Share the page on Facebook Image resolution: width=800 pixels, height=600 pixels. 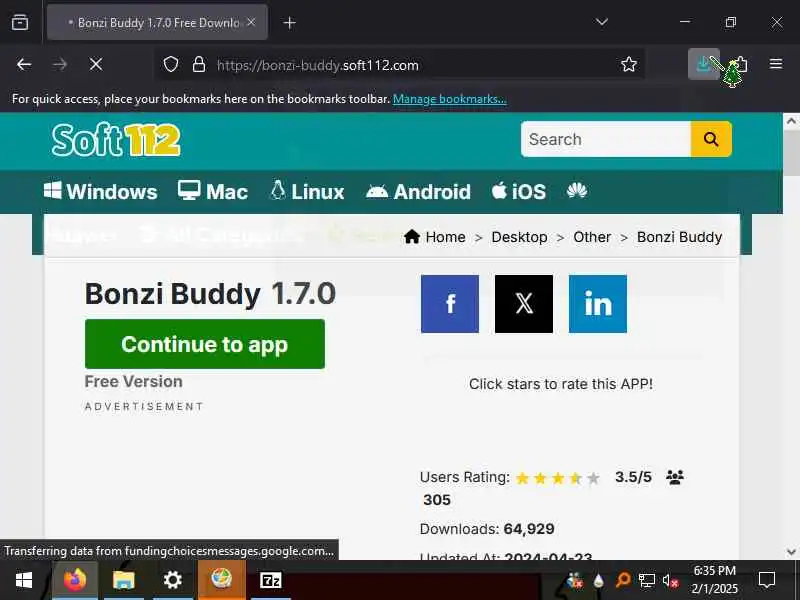(x=450, y=304)
